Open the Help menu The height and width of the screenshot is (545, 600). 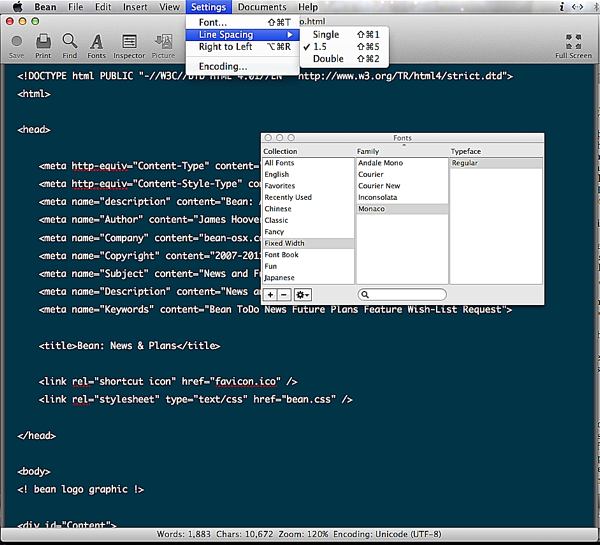tap(308, 7)
